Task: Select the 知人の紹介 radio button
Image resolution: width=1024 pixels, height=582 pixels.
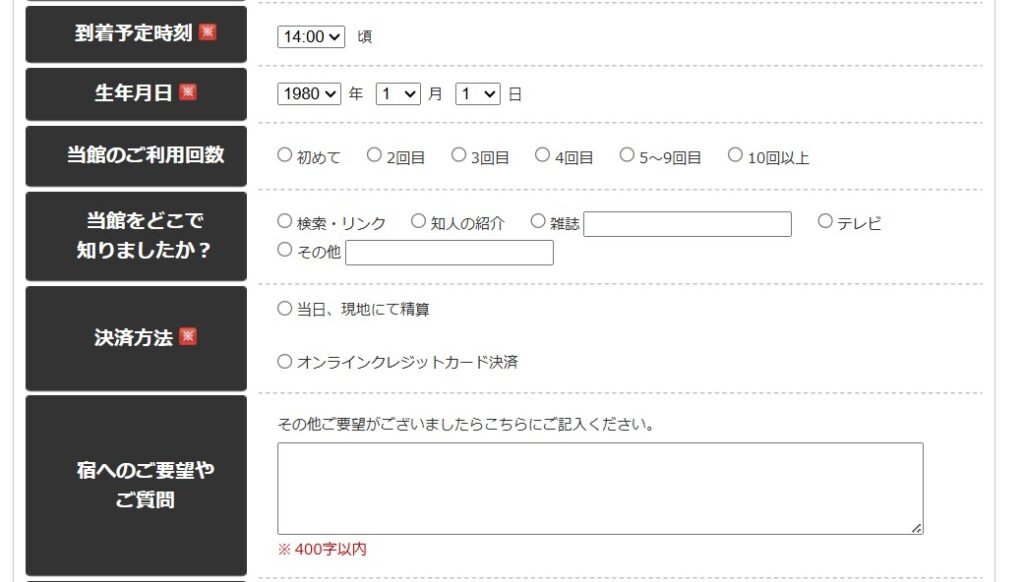Action: point(419,221)
